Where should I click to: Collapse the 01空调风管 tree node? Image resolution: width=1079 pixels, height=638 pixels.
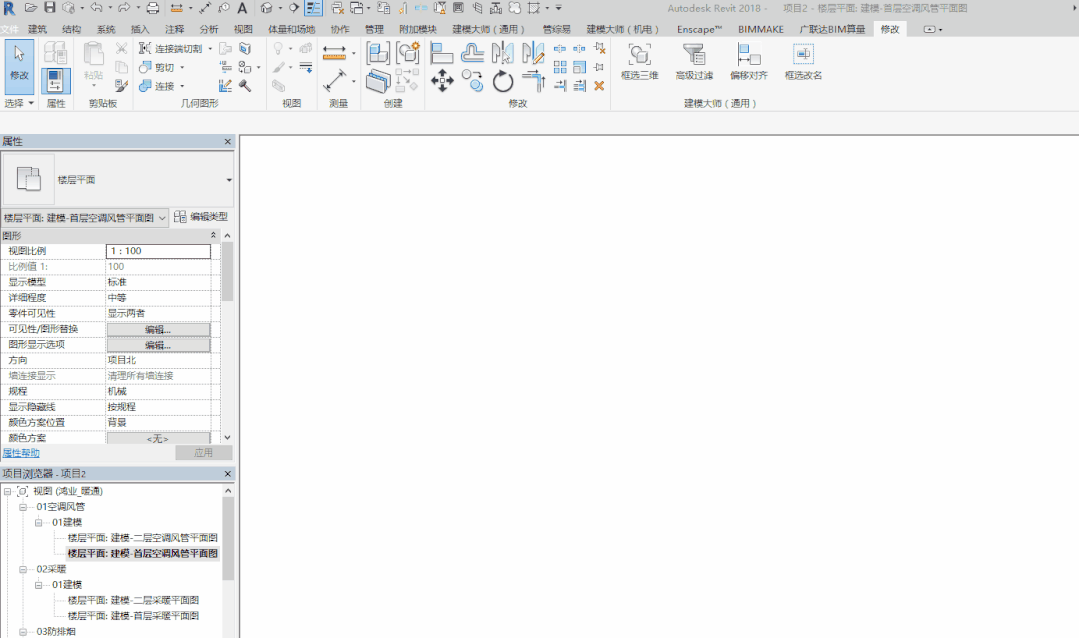pos(23,507)
